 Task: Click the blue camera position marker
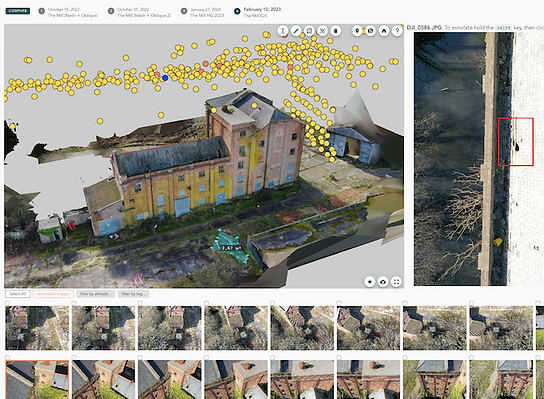(165, 78)
